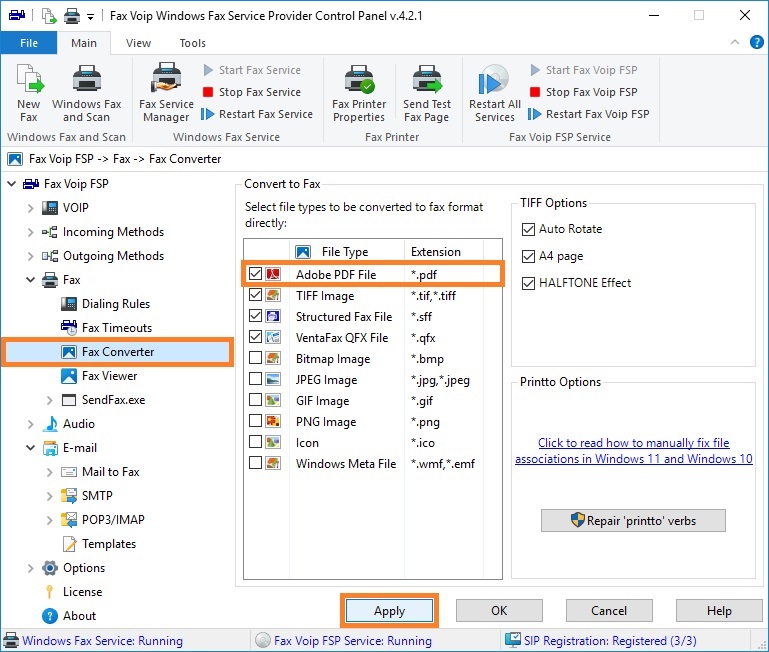Open quick access toolbar dropdown arrow

click(x=90, y=17)
